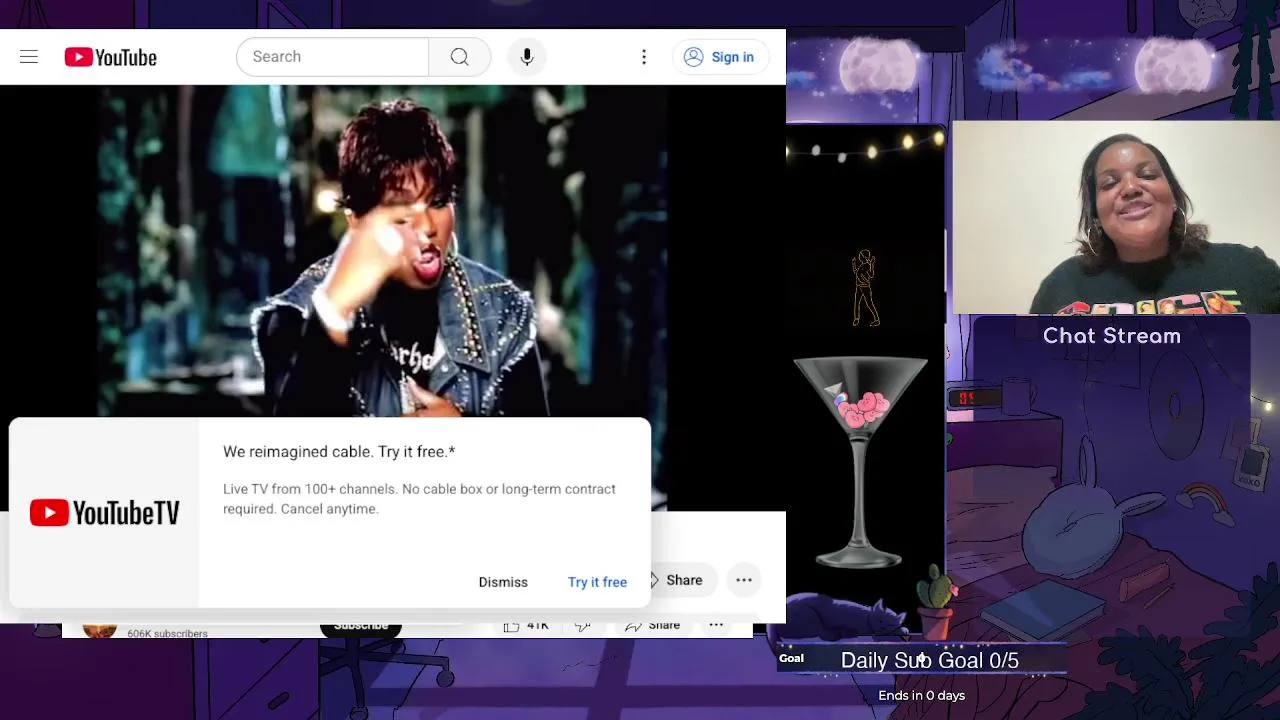The width and height of the screenshot is (1280, 720).
Task: Dislike the video with thumbs-down
Action: point(583,626)
